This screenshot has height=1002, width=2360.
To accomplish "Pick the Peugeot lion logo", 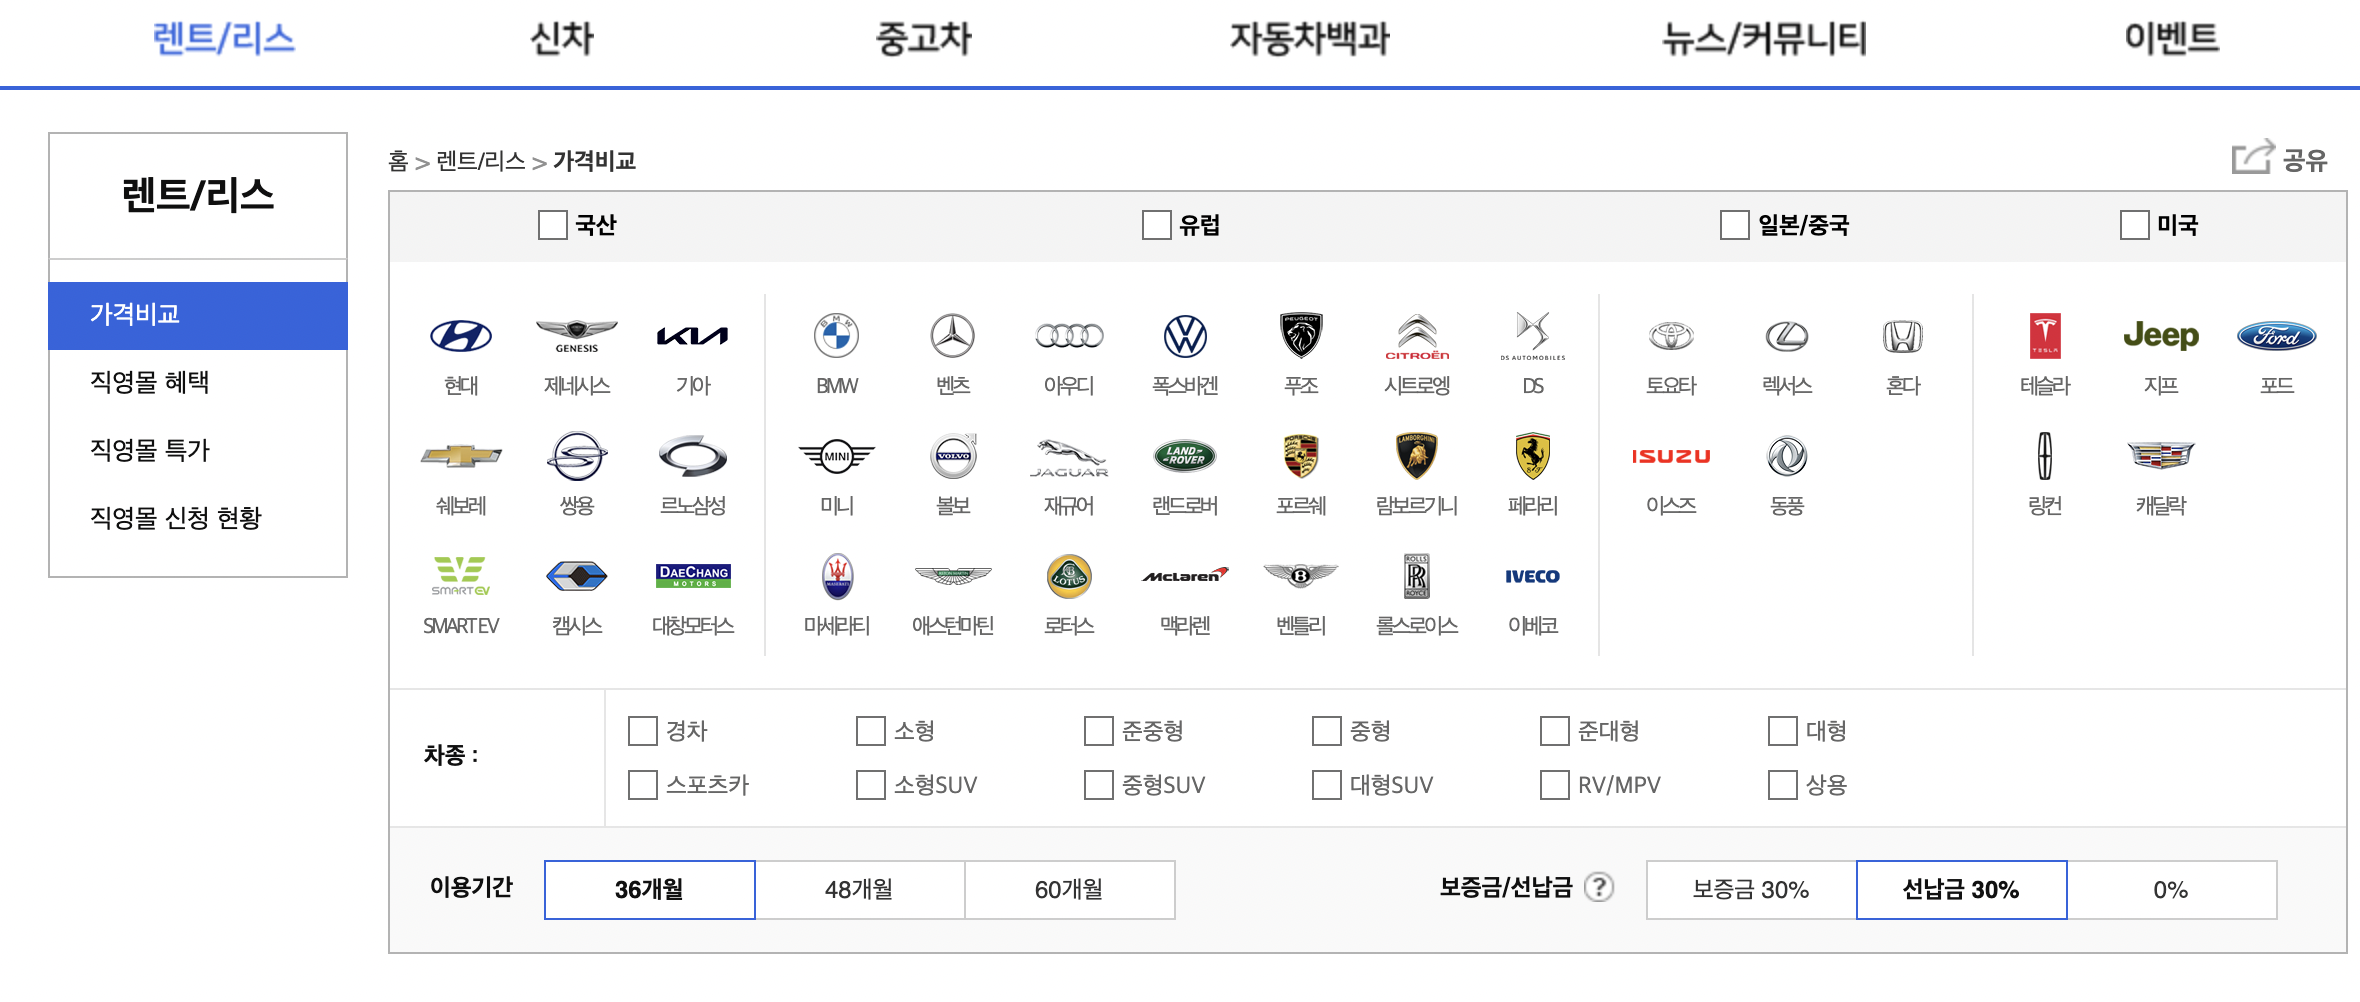I will [x=1301, y=336].
